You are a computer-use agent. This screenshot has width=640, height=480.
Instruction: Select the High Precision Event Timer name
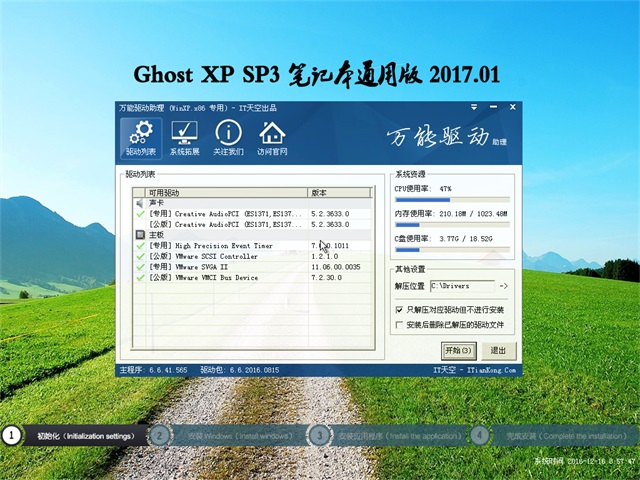pyautogui.click(x=224, y=246)
